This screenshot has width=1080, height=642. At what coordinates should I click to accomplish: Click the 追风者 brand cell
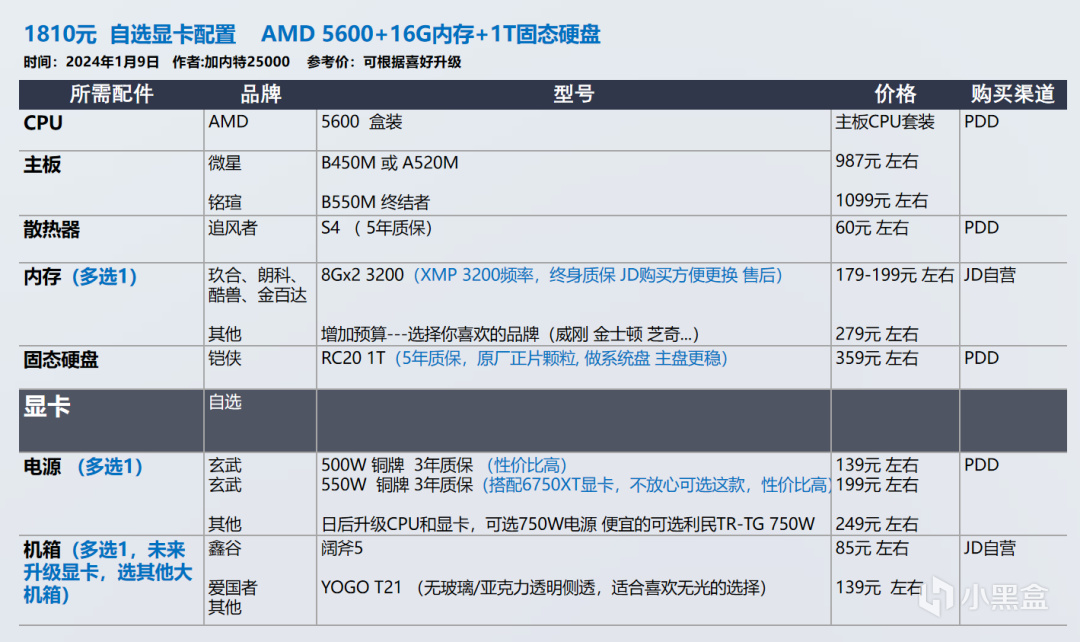click(x=232, y=228)
